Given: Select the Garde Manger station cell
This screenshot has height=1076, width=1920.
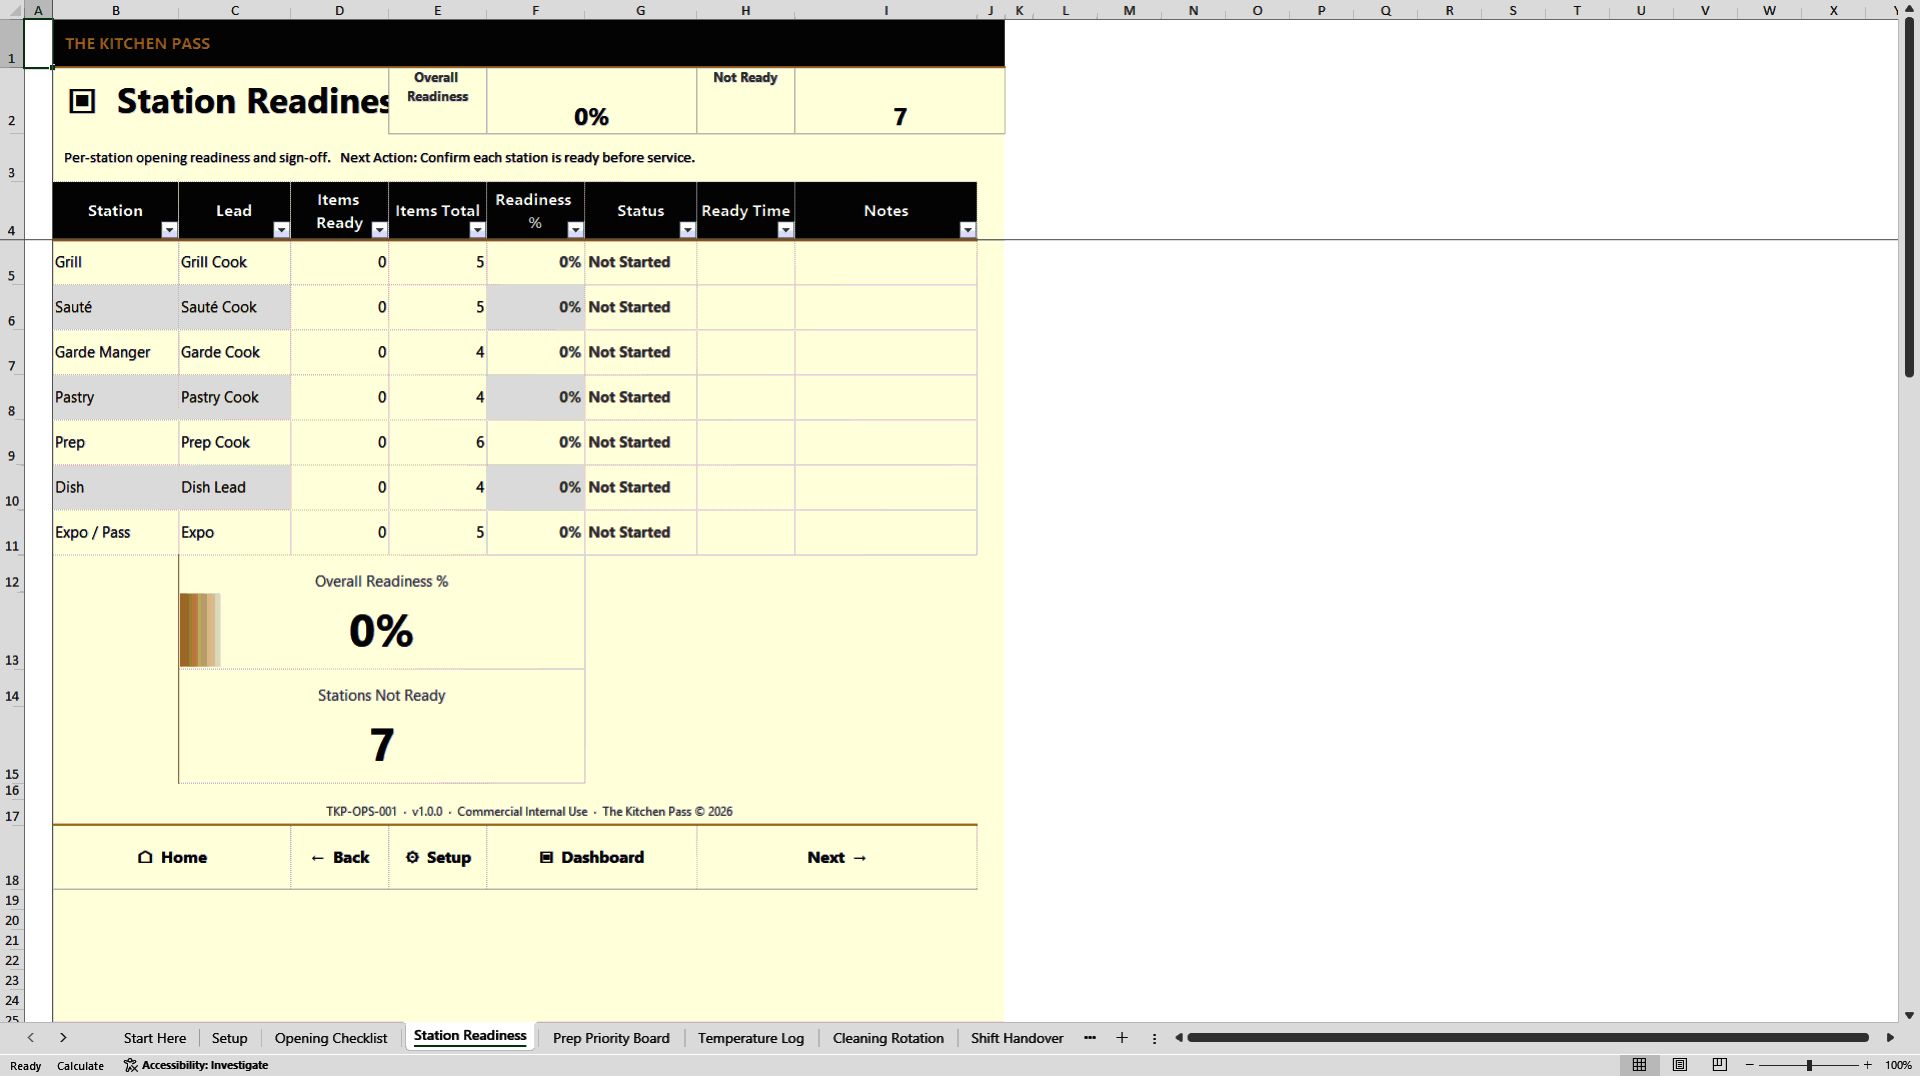Looking at the screenshot, I should pos(116,352).
